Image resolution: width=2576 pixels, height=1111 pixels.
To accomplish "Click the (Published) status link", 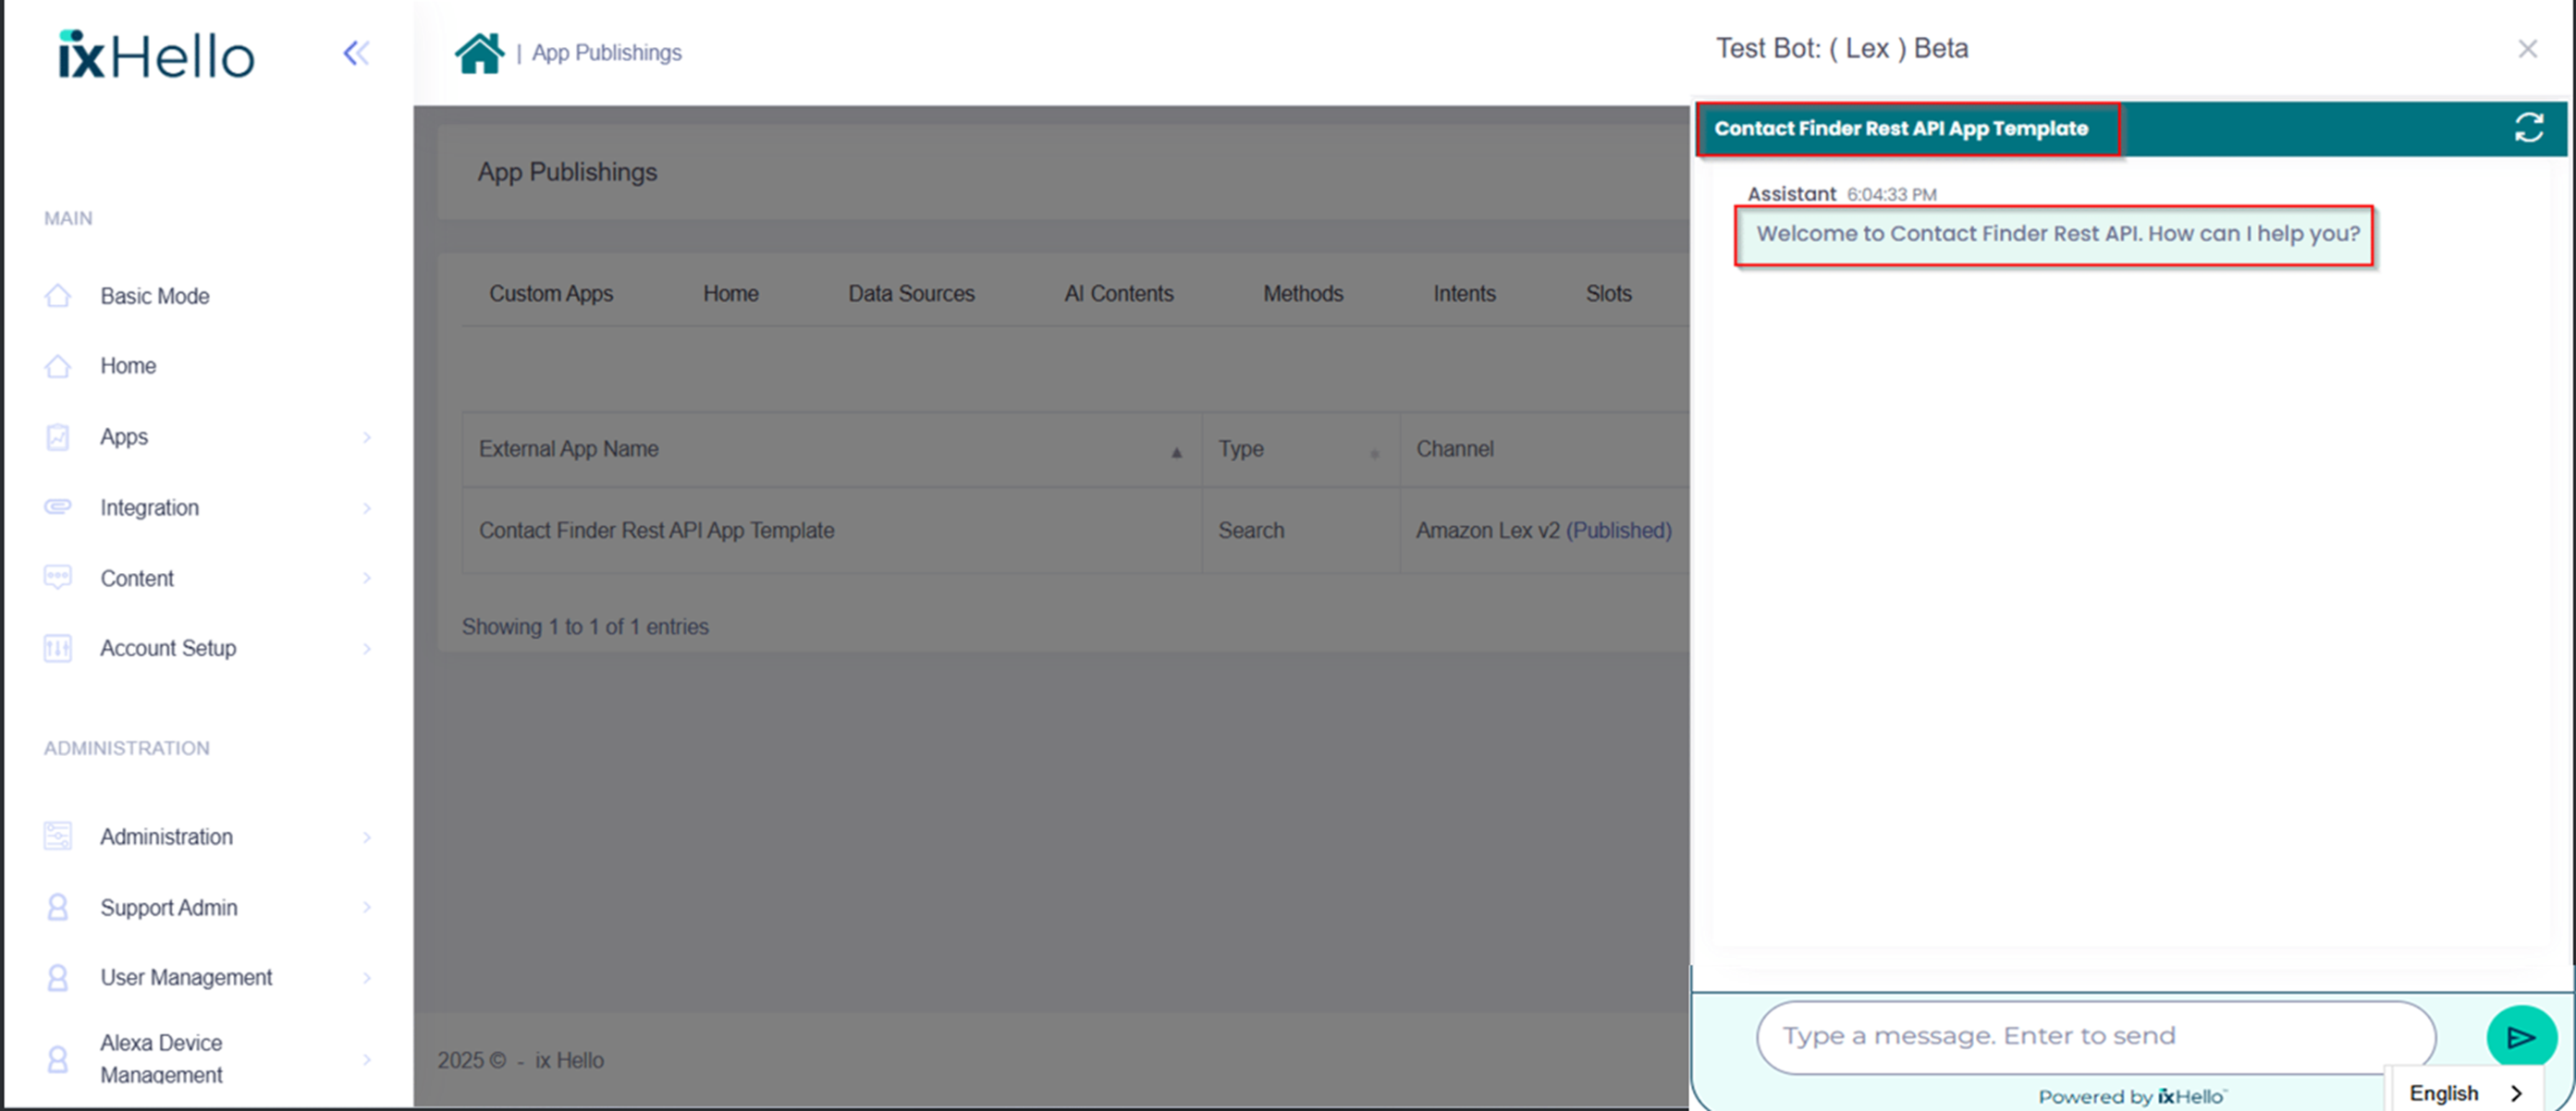I will pyautogui.click(x=1618, y=530).
